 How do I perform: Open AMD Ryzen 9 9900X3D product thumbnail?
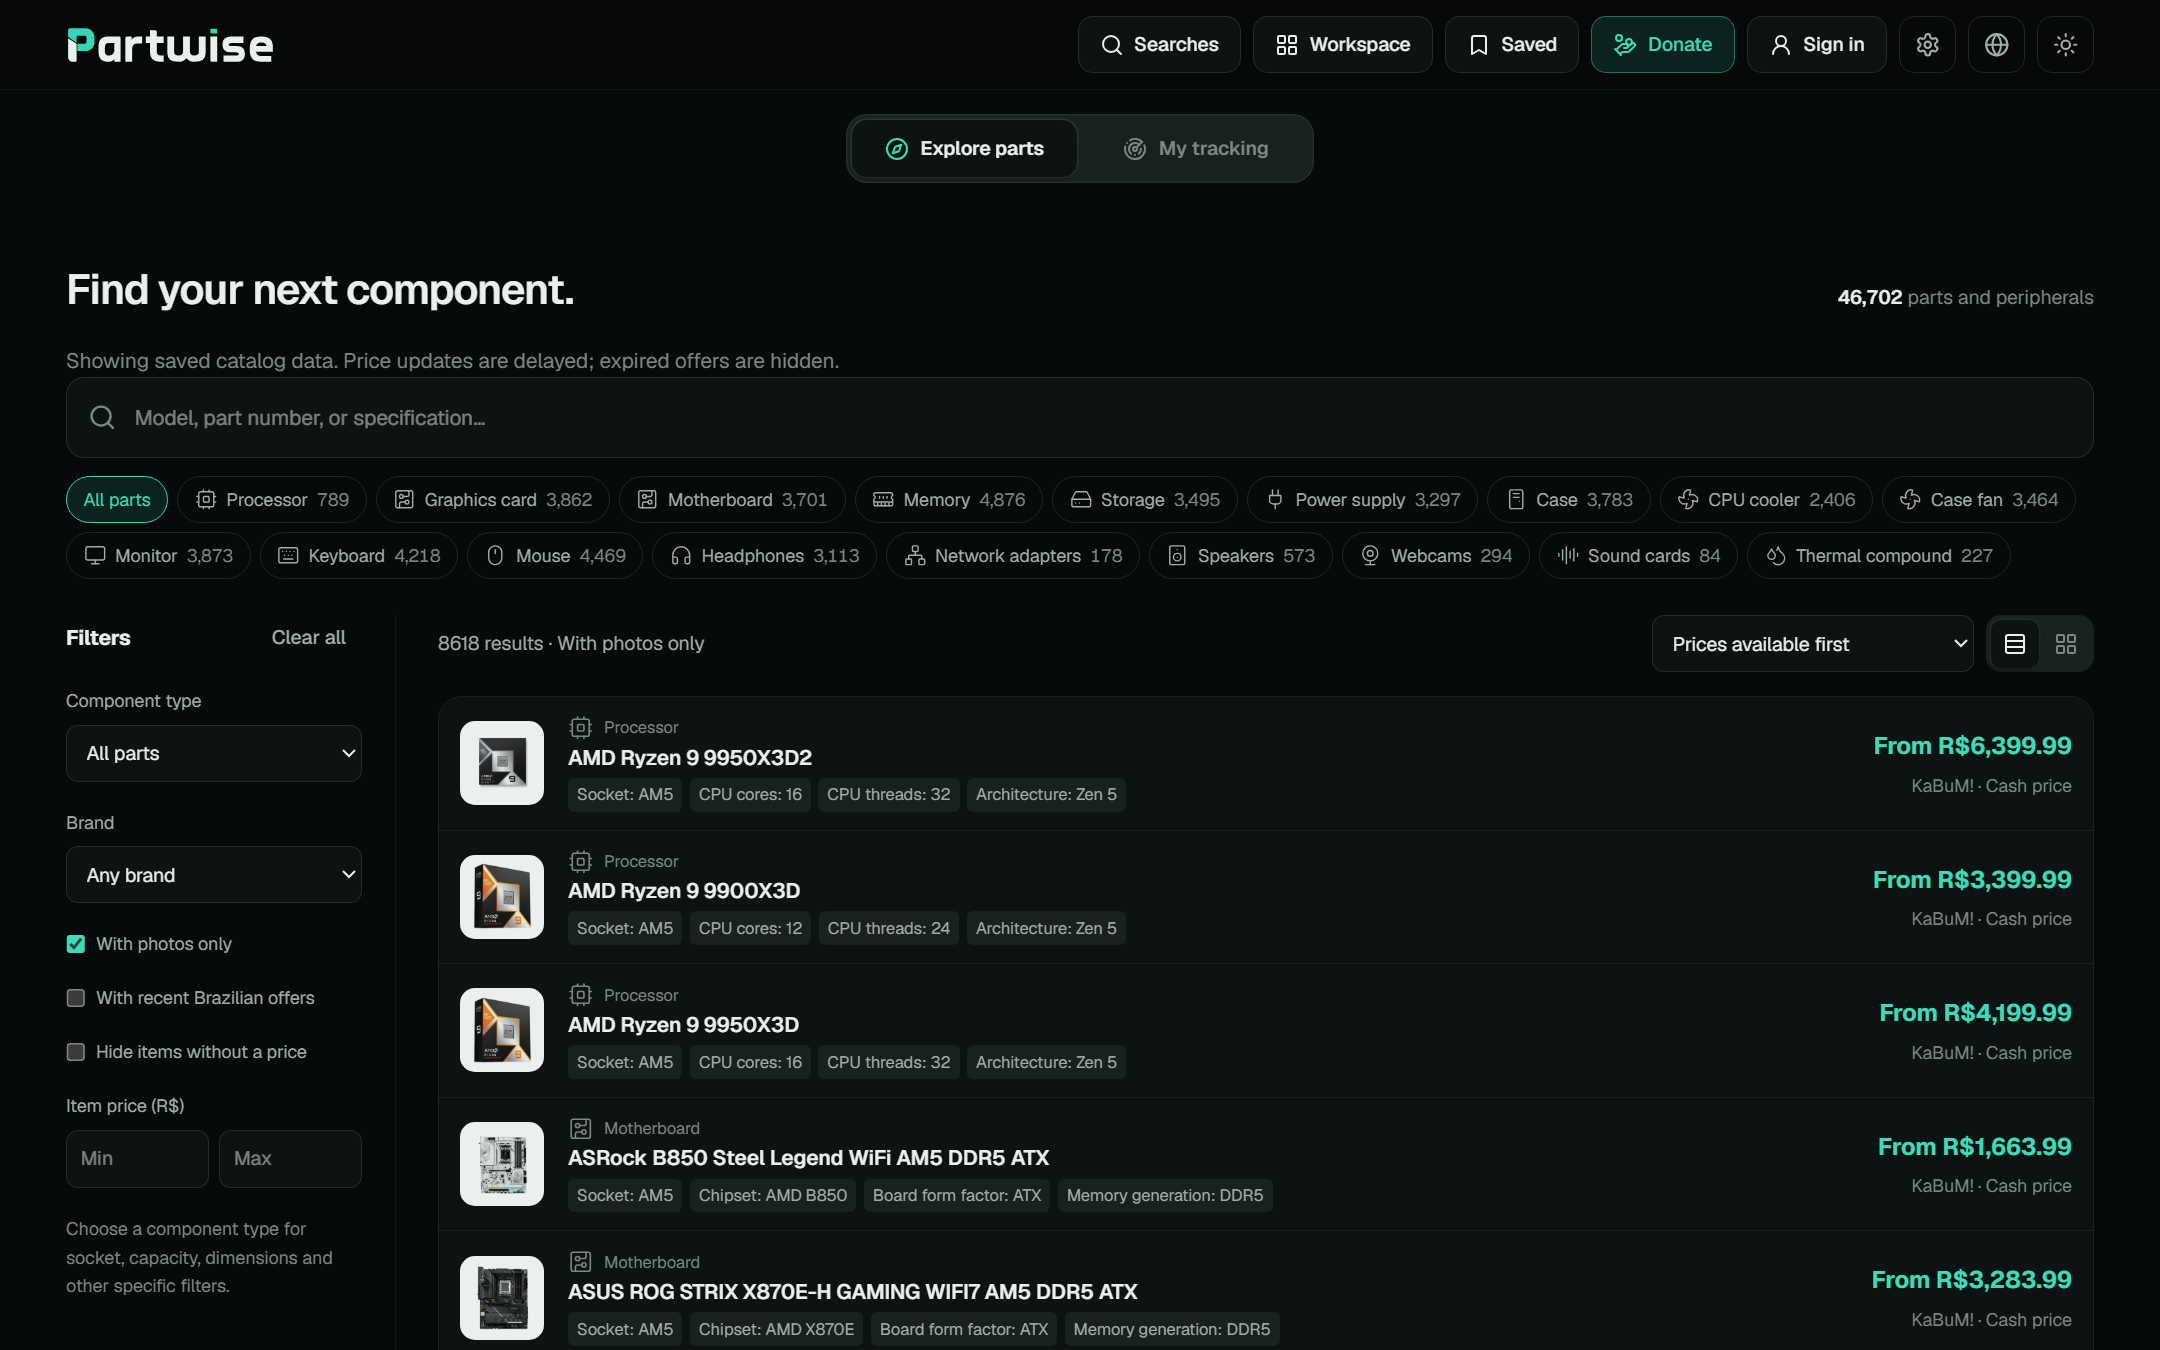pyautogui.click(x=502, y=897)
